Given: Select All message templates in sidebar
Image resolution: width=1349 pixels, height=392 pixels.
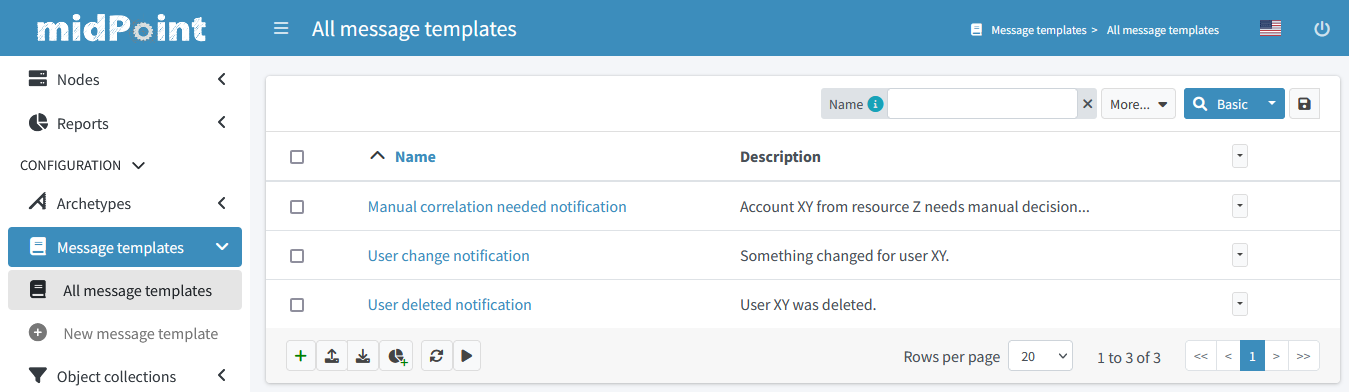Looking at the screenshot, I should (x=125, y=290).
